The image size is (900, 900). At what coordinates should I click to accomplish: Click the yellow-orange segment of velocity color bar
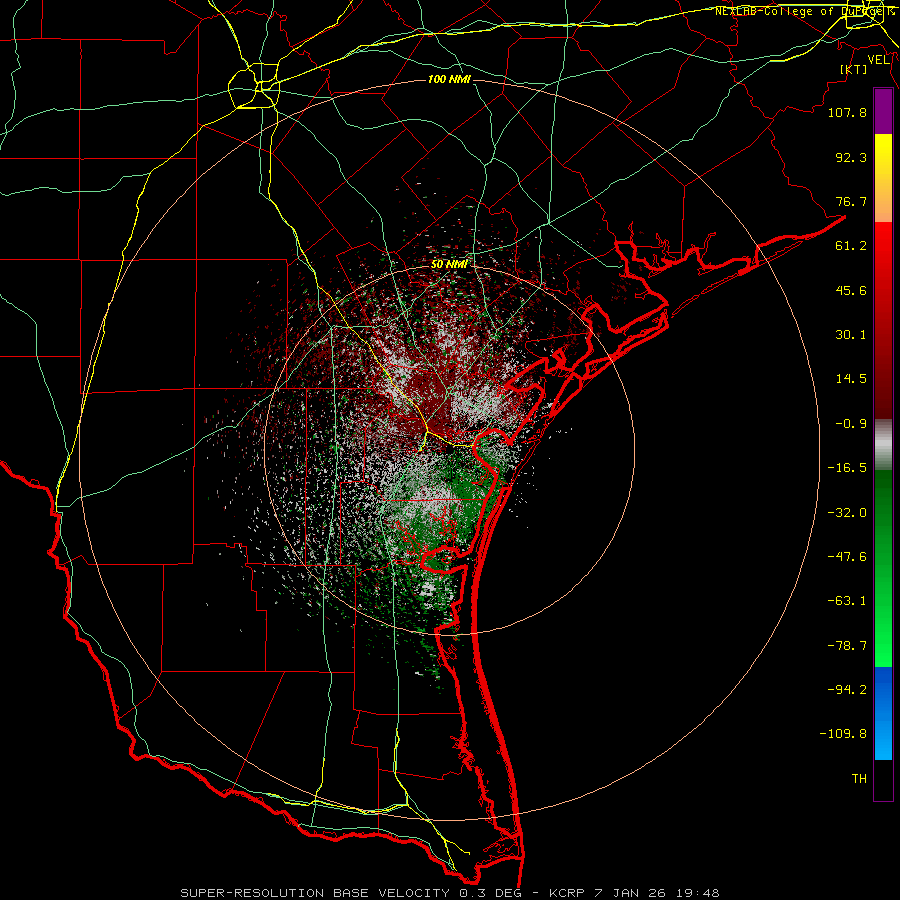coord(883,178)
